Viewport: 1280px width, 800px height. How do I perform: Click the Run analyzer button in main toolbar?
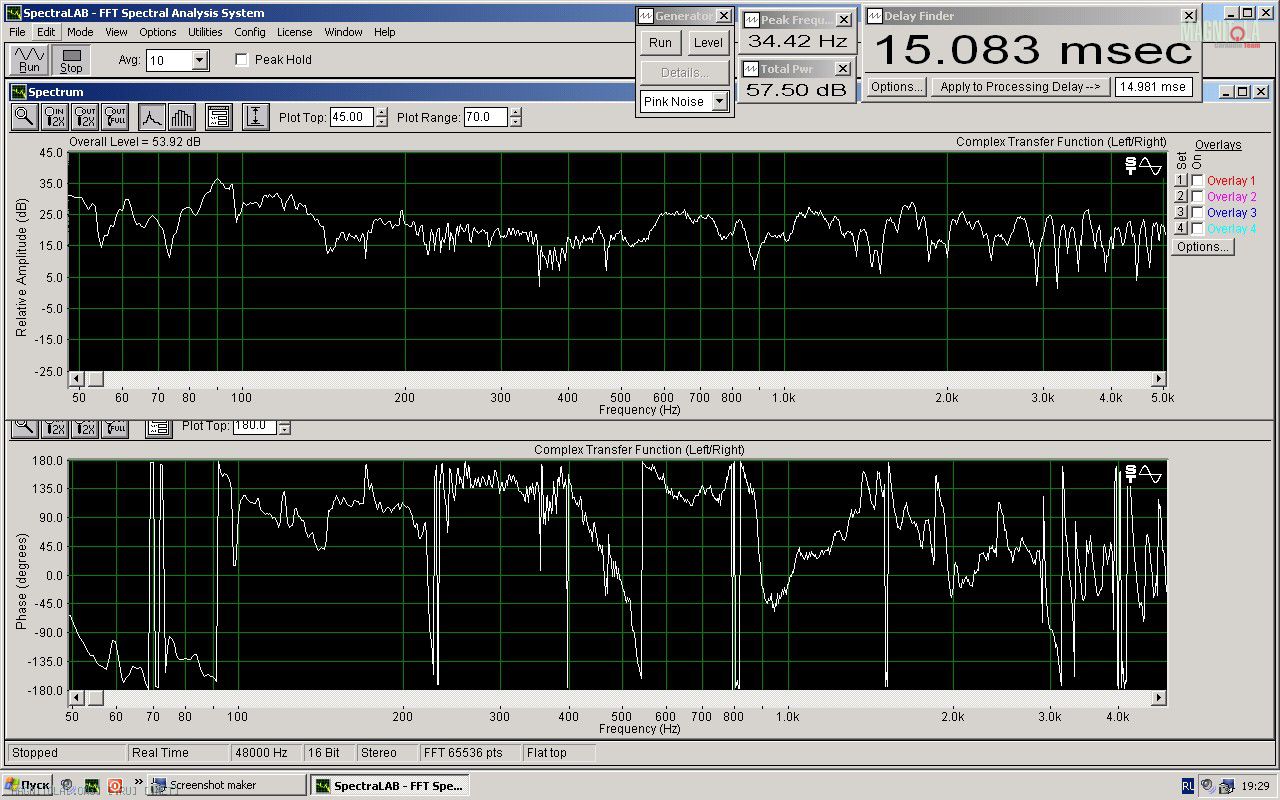(30, 60)
